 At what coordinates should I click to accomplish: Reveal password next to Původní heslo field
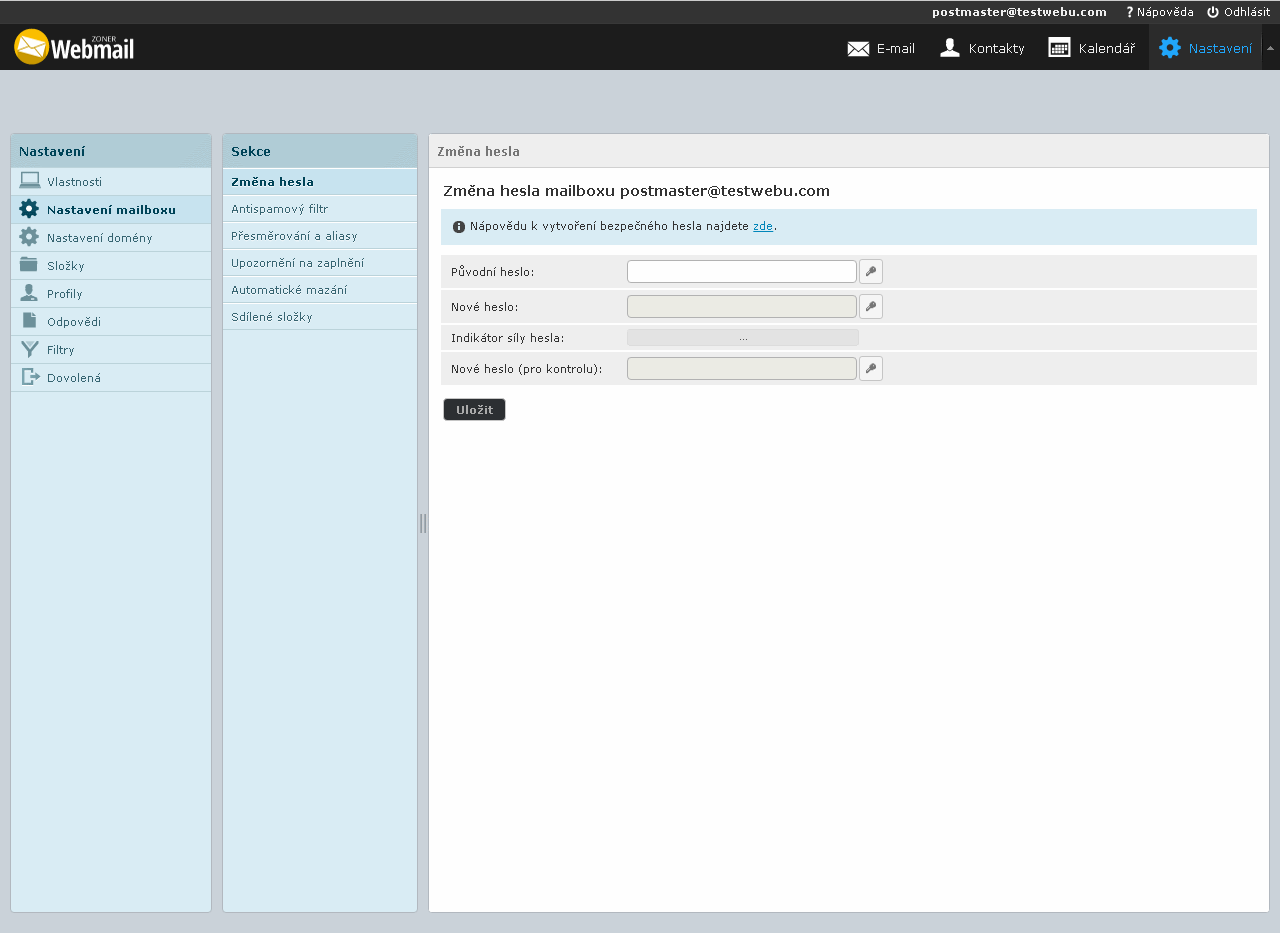point(871,272)
